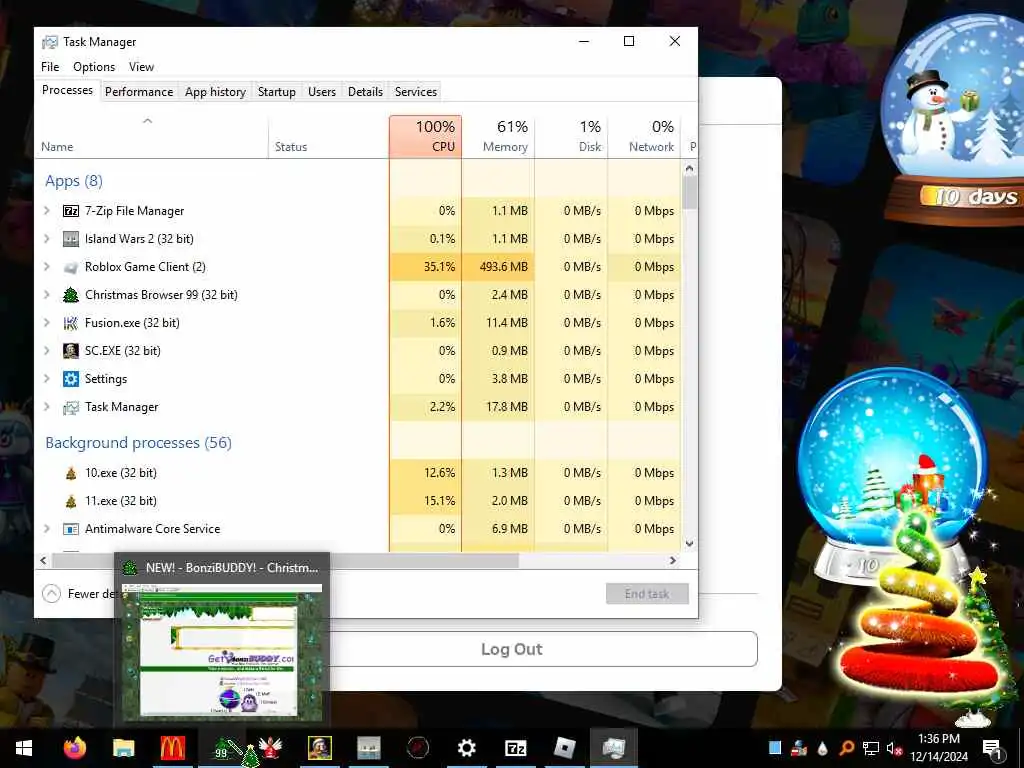1024x768 pixels.
Task: Click the muted volume tray icon
Action: [894, 748]
